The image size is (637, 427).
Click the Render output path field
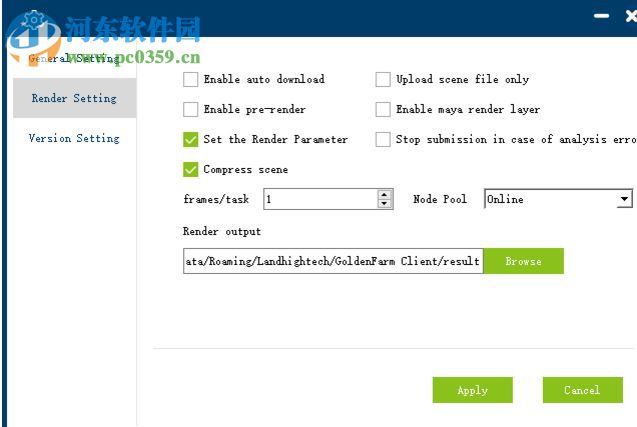coord(333,261)
